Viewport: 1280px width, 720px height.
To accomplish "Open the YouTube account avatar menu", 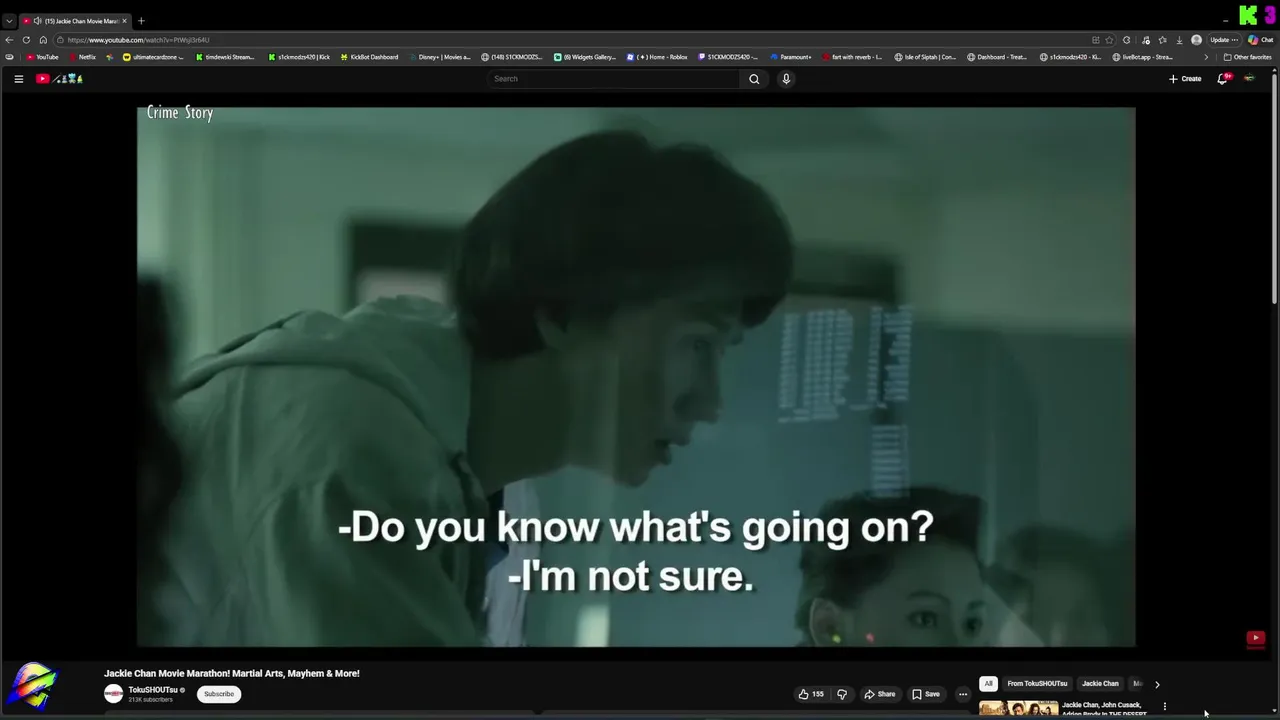I will (x=1249, y=79).
